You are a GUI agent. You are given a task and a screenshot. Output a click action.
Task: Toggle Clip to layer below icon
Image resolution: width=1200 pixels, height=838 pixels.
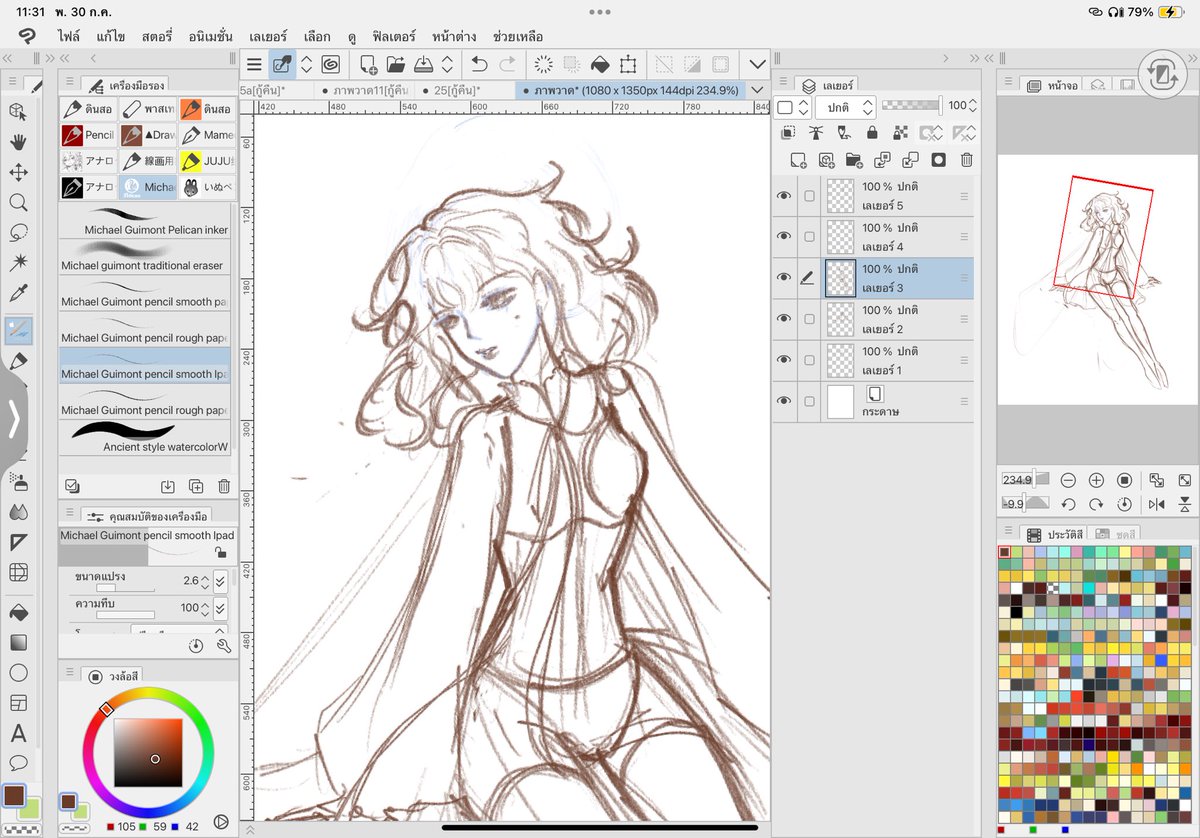[788, 132]
